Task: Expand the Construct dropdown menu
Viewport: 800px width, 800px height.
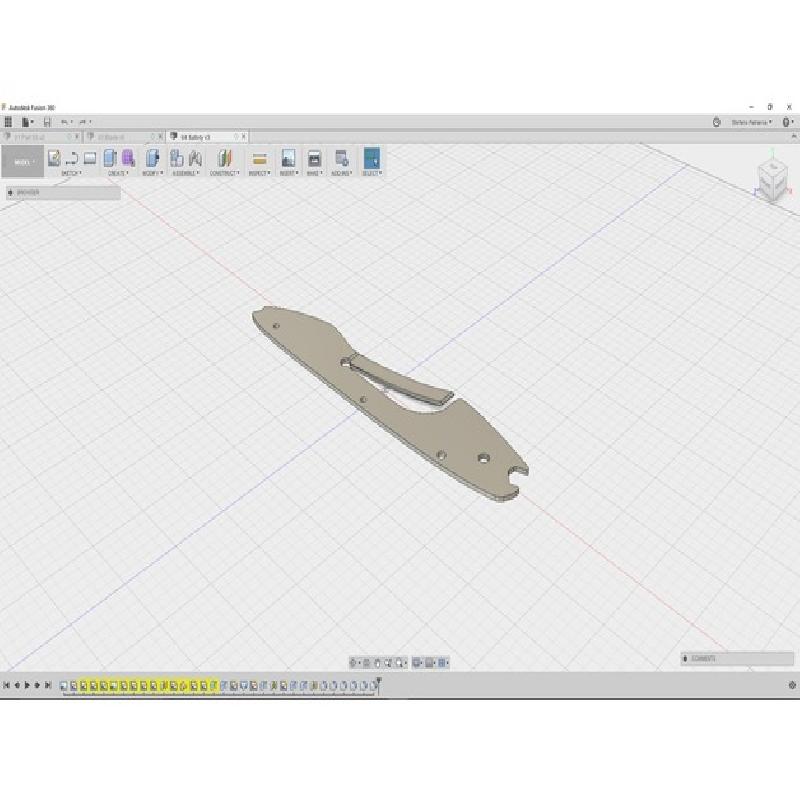Action: point(224,173)
